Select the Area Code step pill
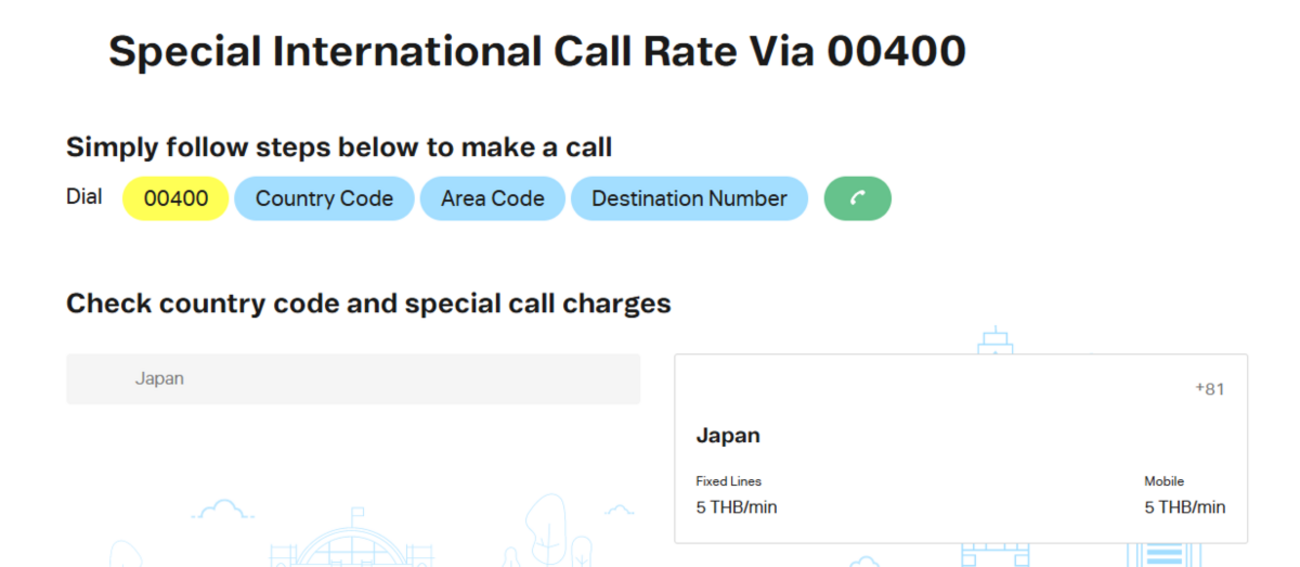The image size is (1300, 567). pos(493,199)
